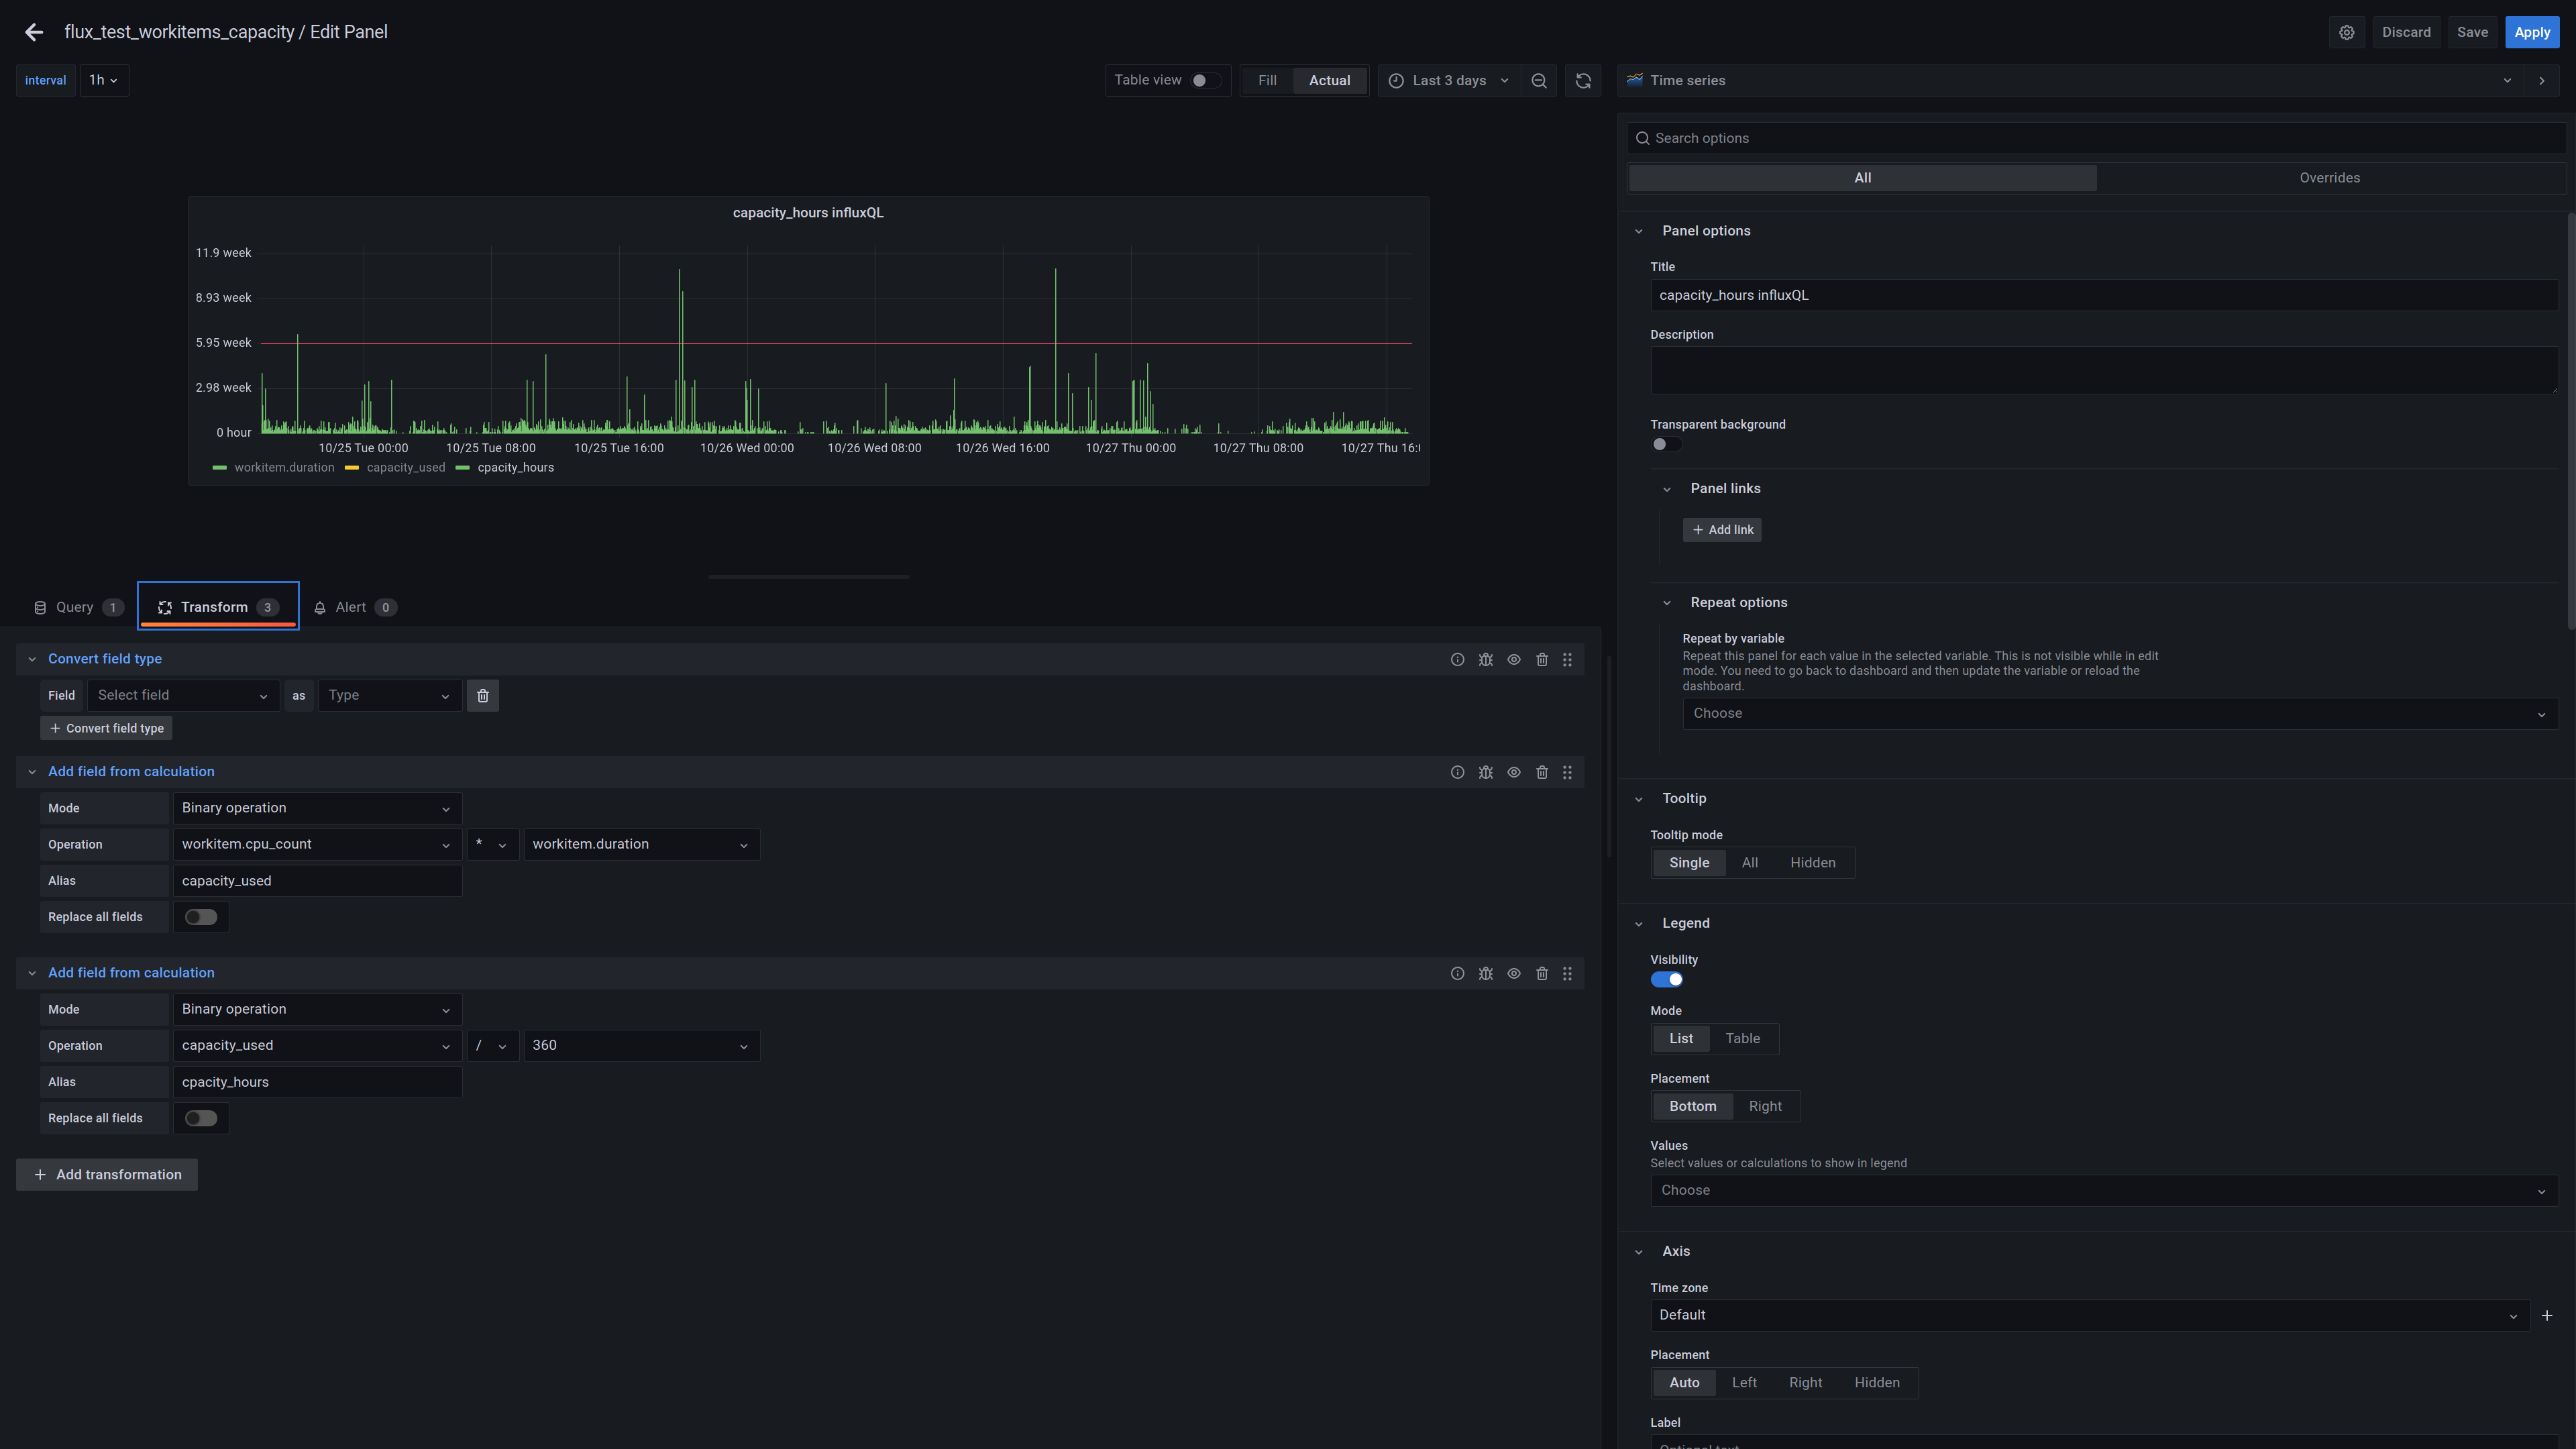
Task: Navigate back to the dashboard with the arrow
Action: click(34, 31)
